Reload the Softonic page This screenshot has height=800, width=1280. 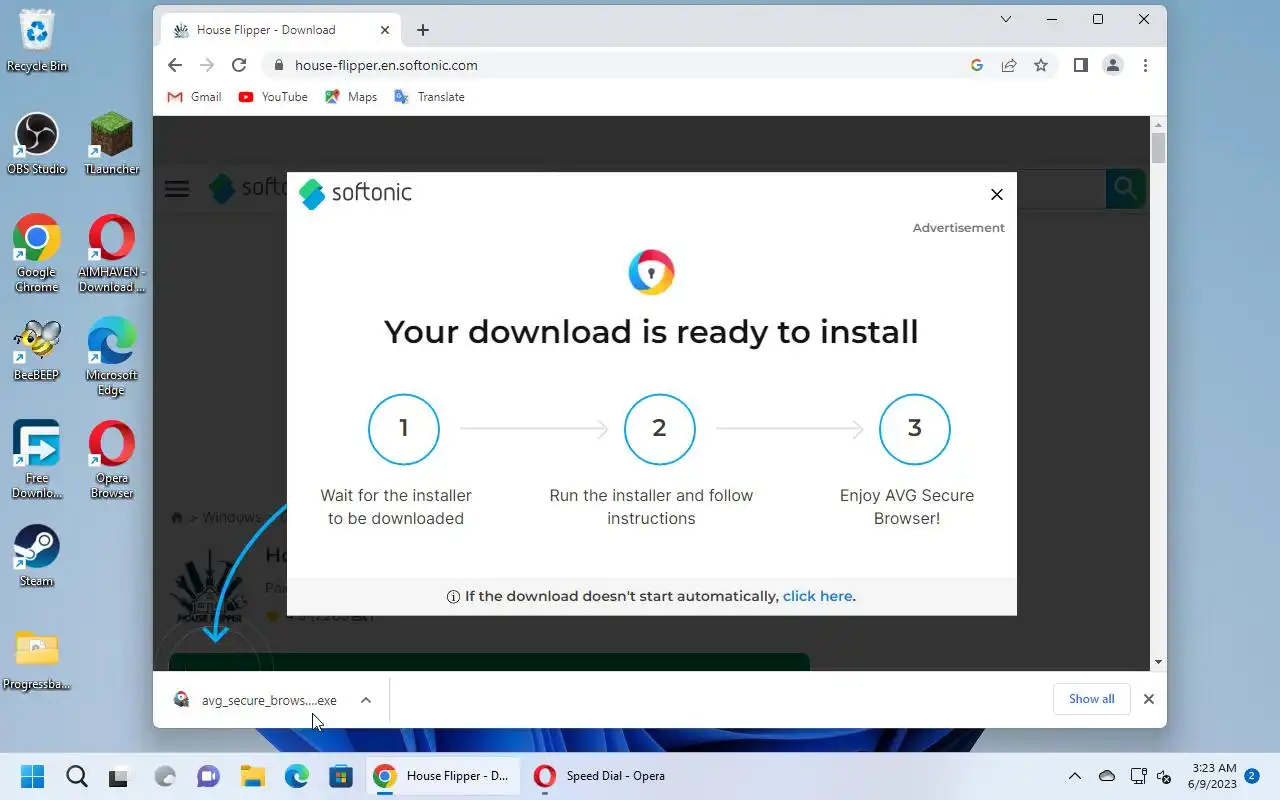pos(239,65)
